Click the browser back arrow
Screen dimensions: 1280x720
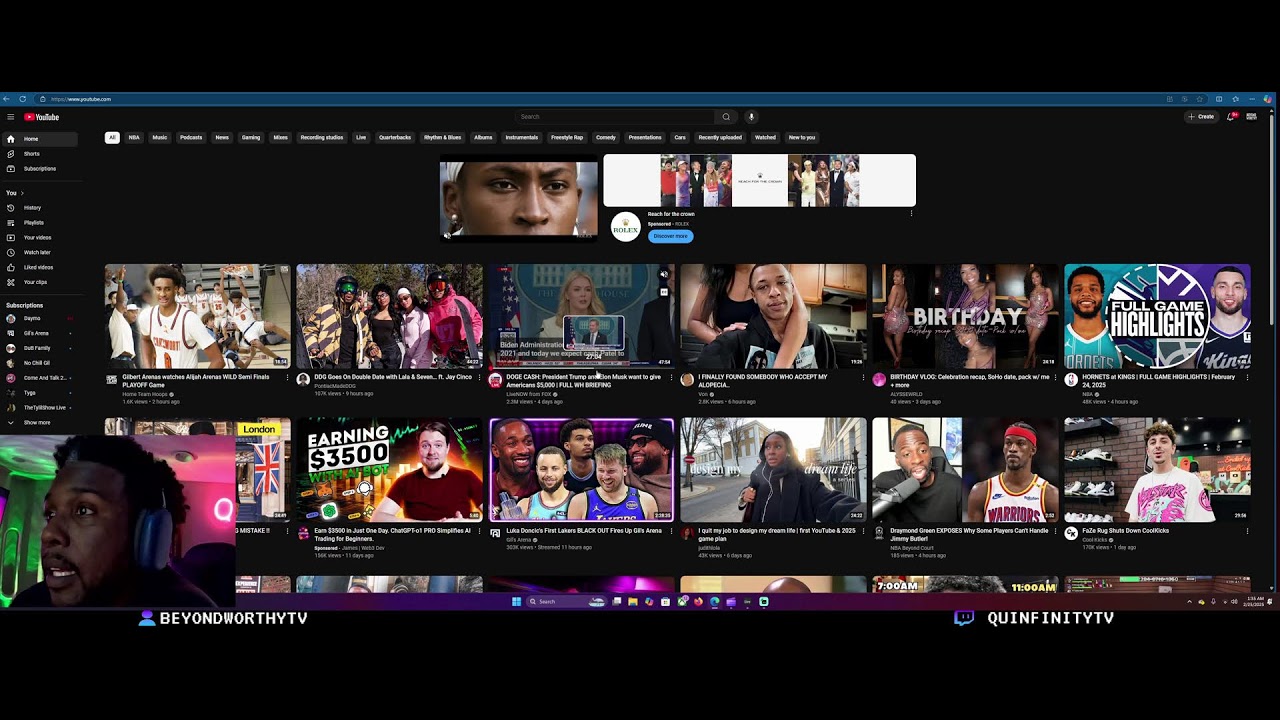(7, 99)
